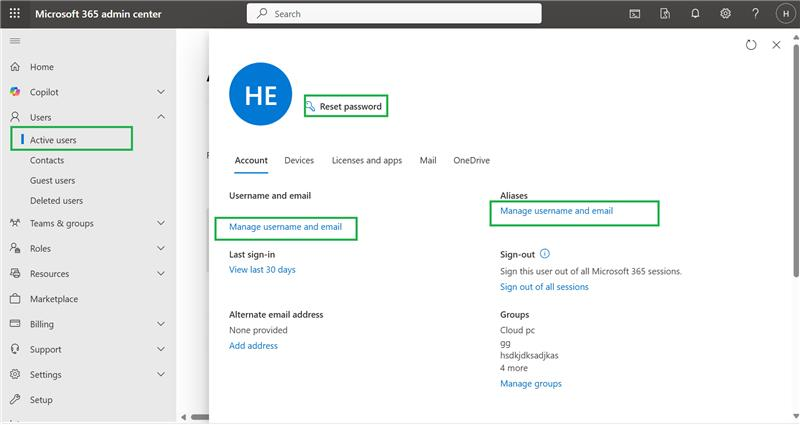Close the user details panel

(776, 45)
